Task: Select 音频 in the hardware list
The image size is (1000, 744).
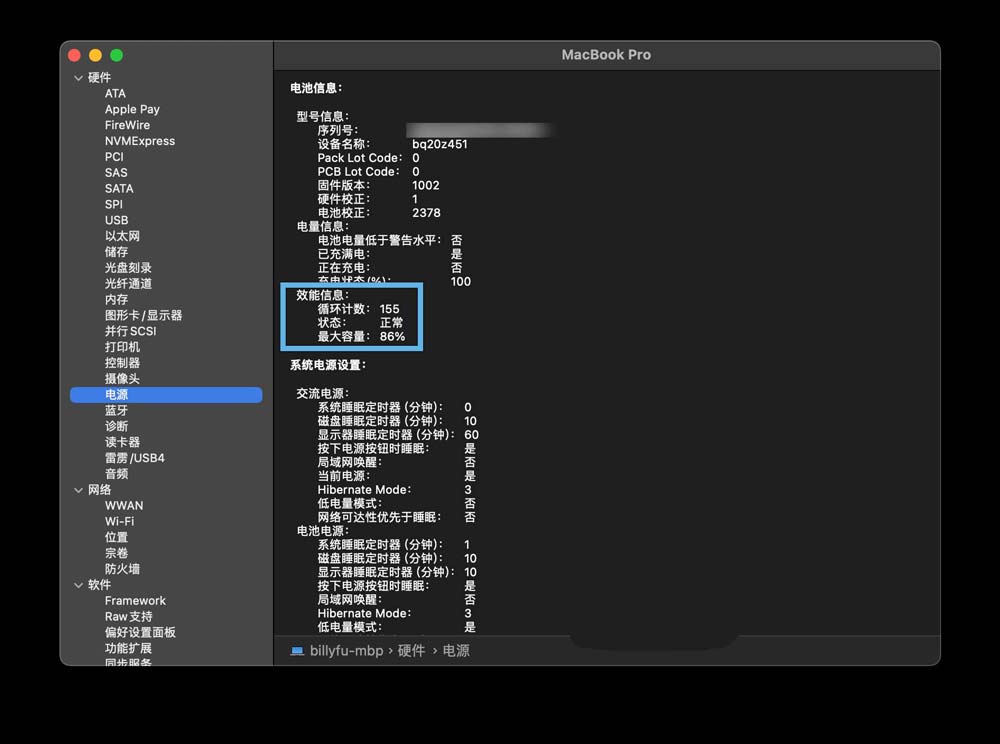Action: click(117, 474)
